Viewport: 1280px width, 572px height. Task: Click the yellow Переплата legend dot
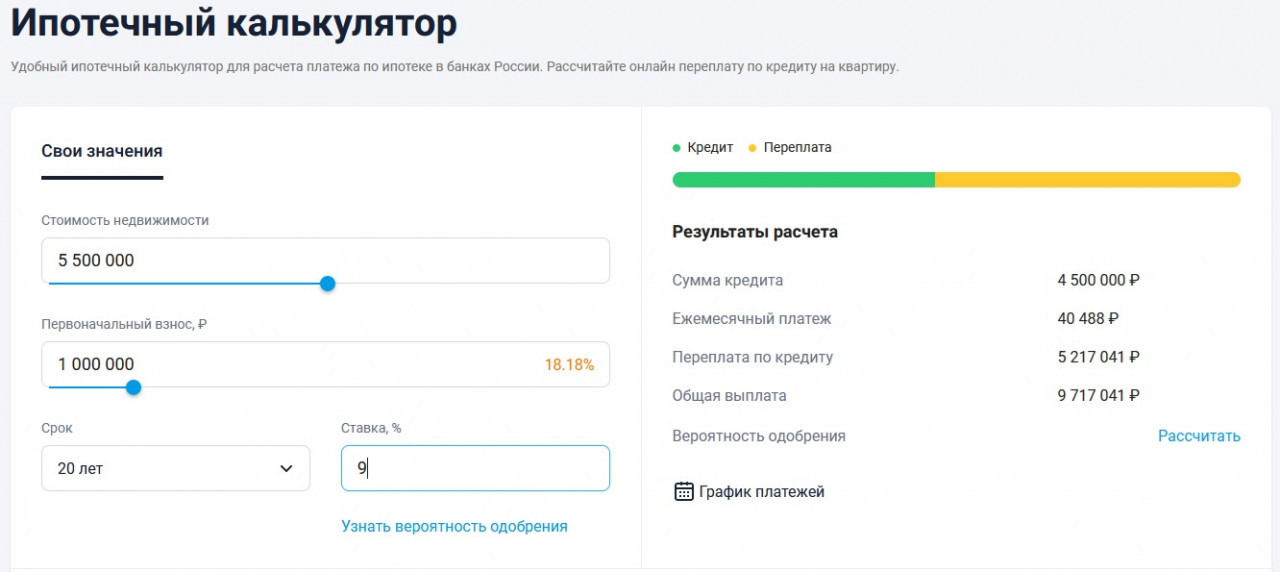[752, 148]
